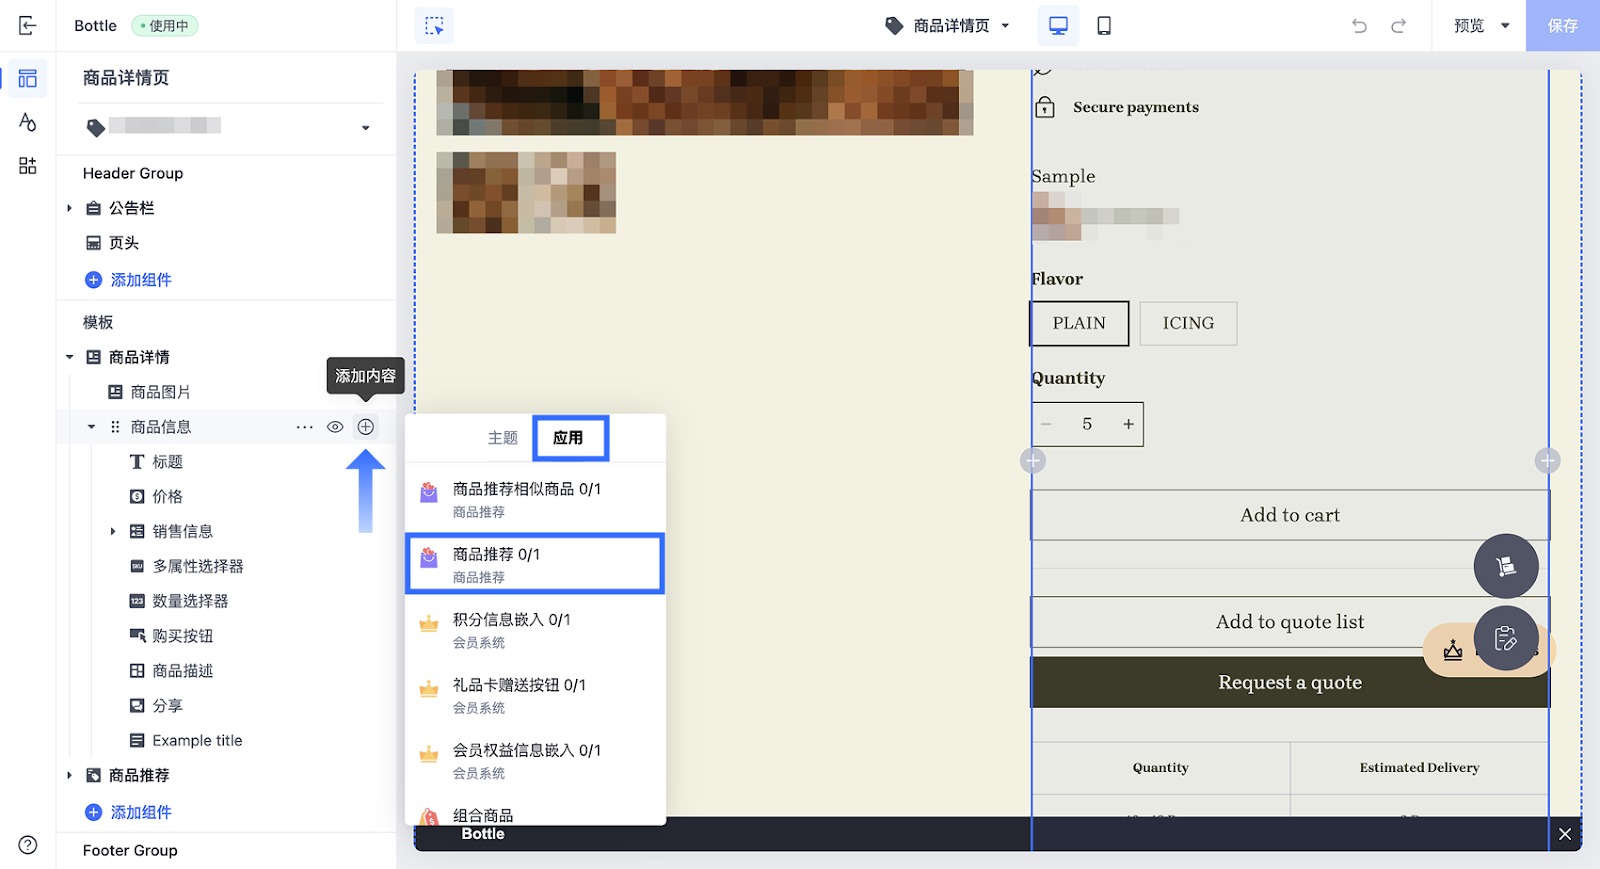1600x869 pixels.
Task: Switch to the 主题 tab
Action: (503, 438)
